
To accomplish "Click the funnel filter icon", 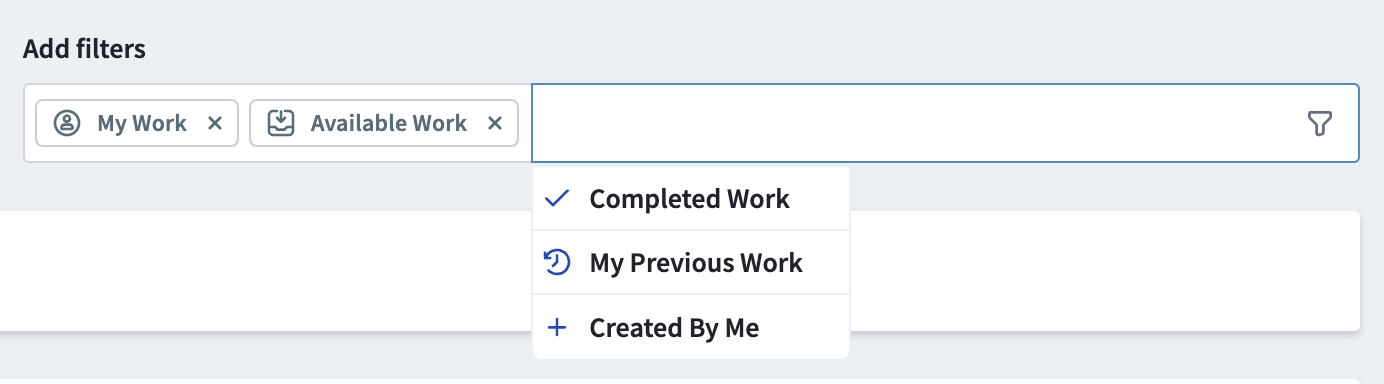I will (1320, 123).
